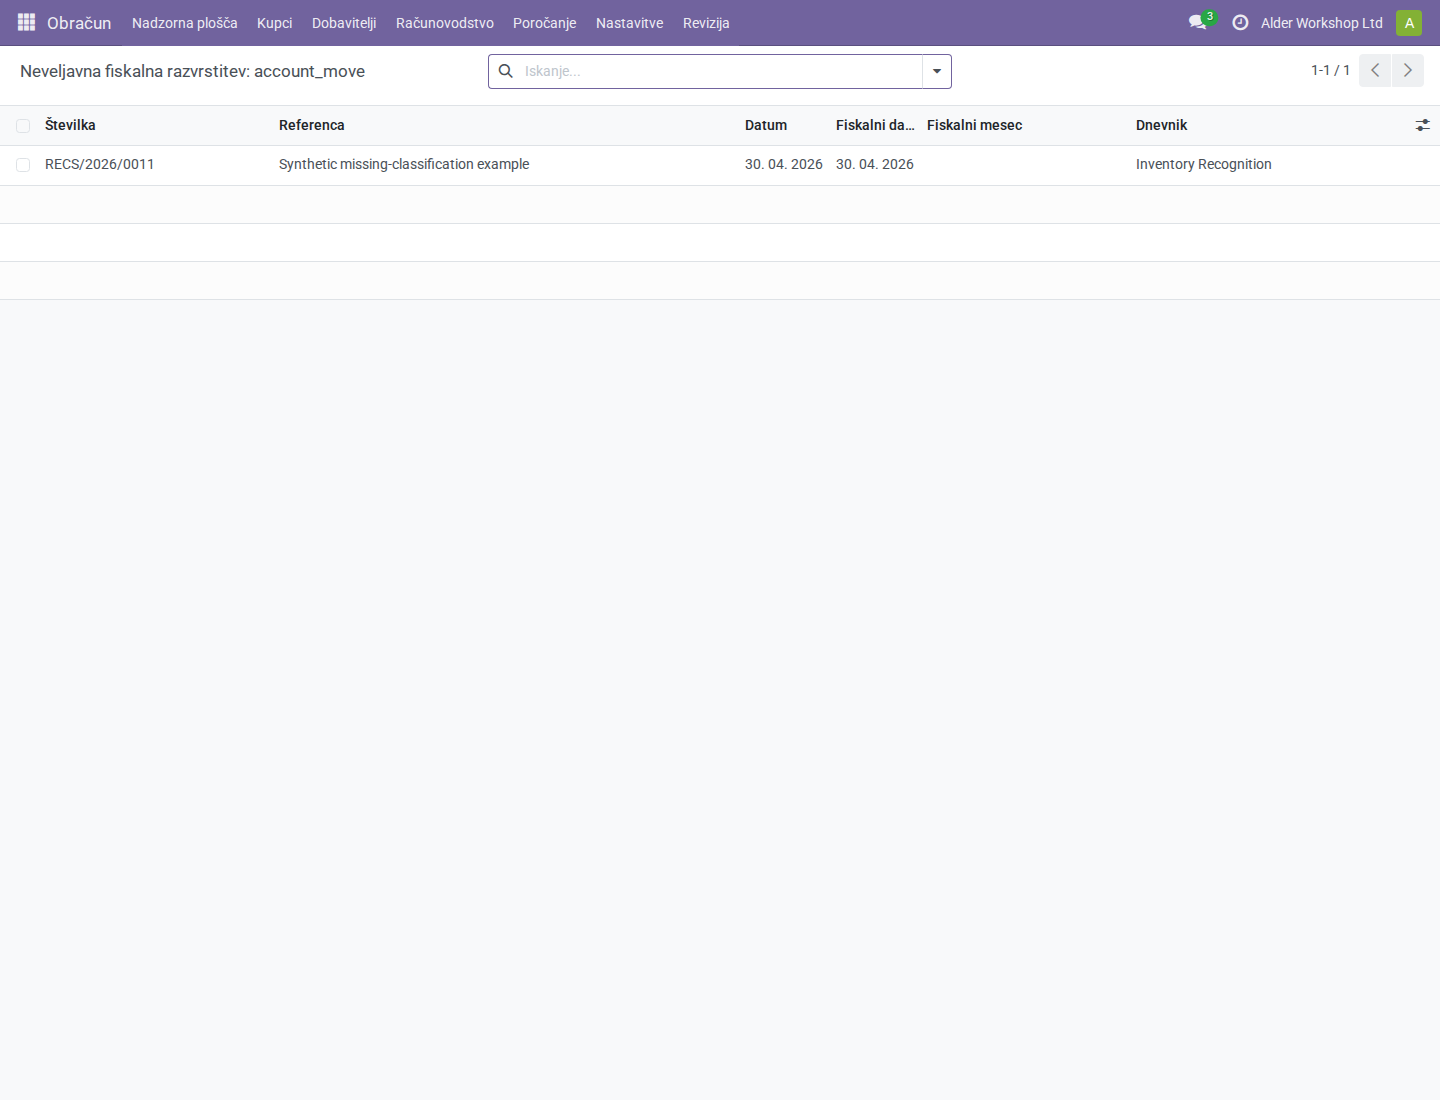Open optional columns settings icon
The image size is (1440, 1100).
click(x=1422, y=125)
